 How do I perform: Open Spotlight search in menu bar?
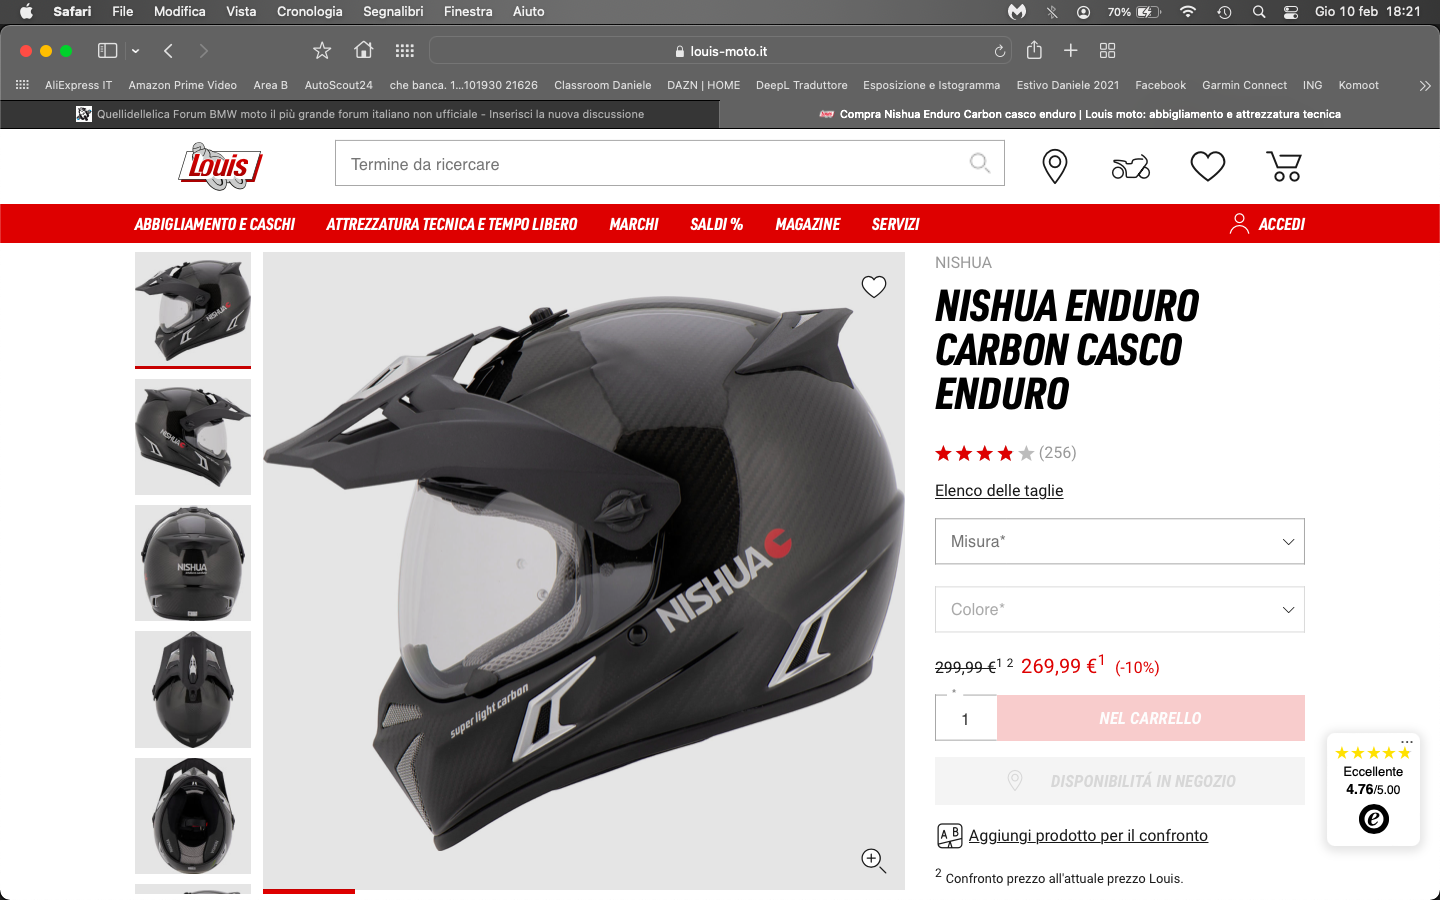(x=1259, y=12)
